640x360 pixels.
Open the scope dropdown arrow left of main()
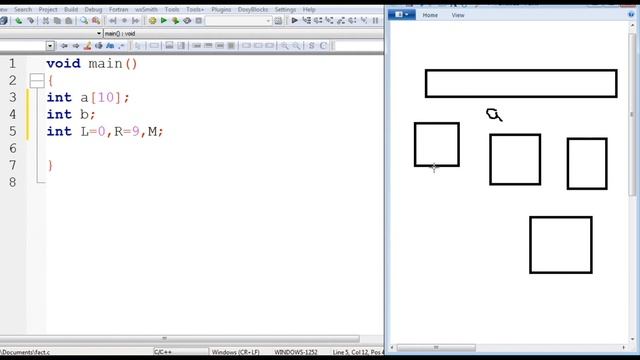coord(99,33)
